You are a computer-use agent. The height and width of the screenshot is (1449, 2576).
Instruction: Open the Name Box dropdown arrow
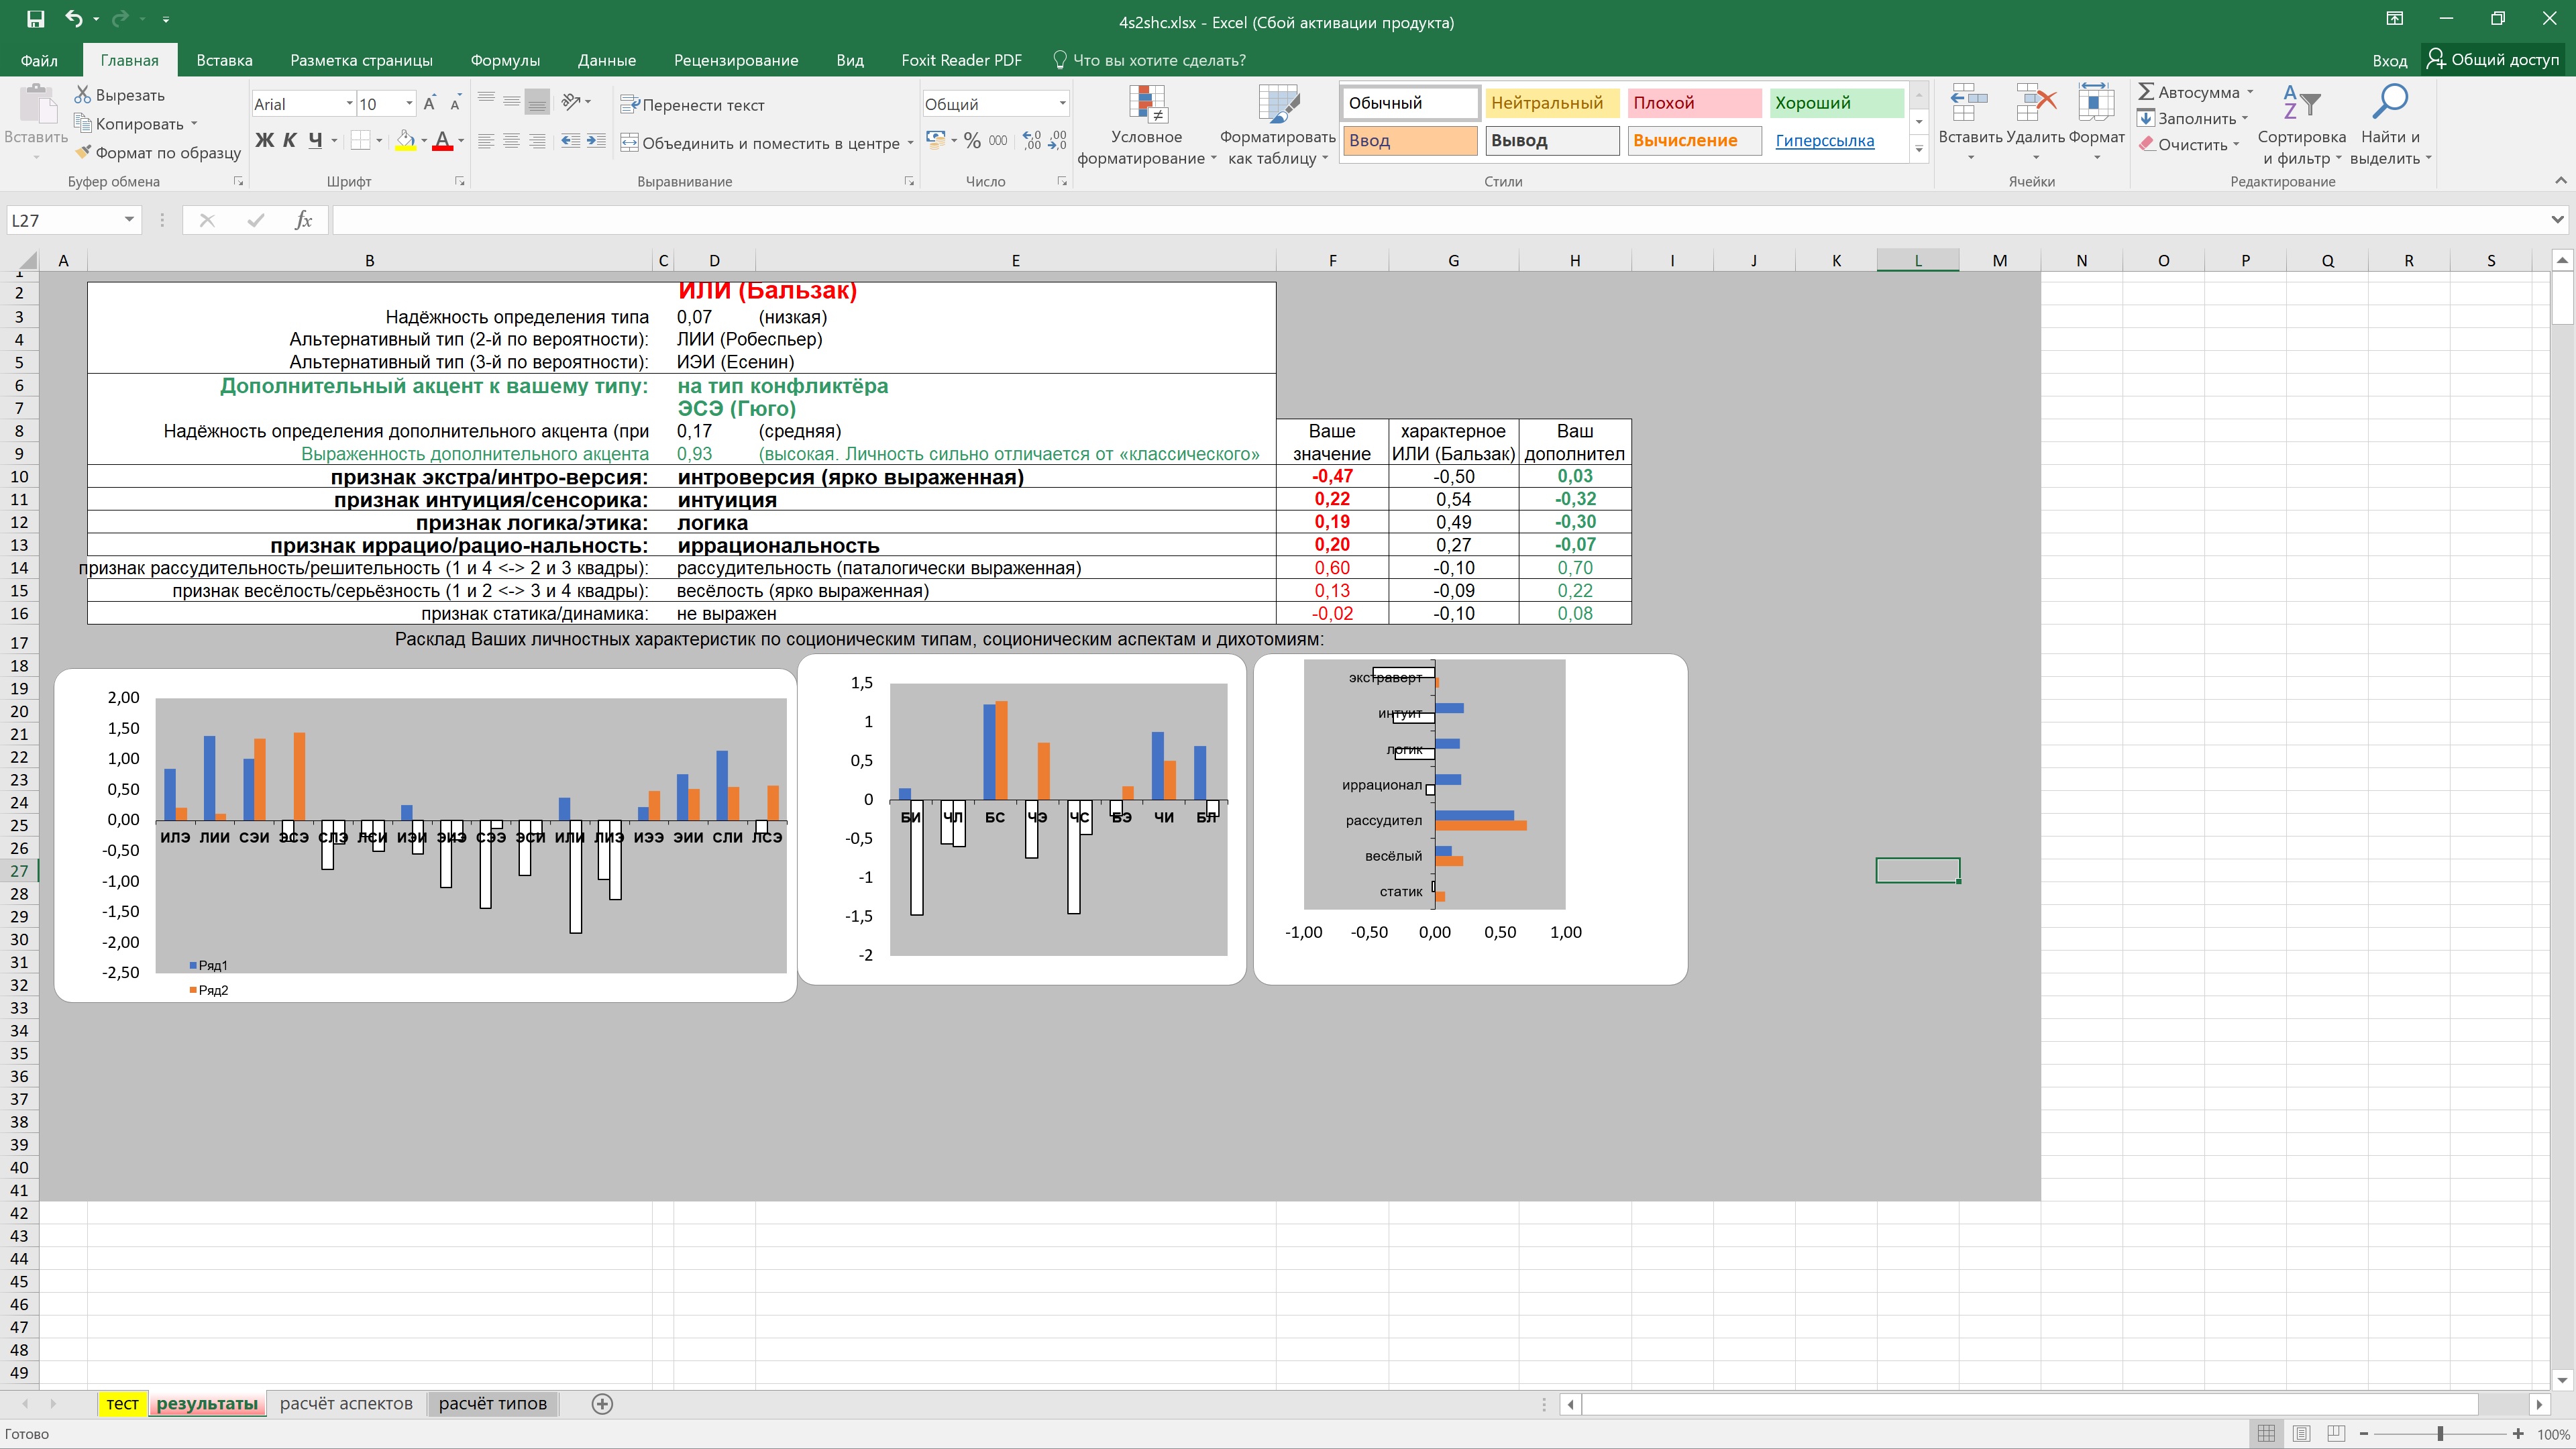[x=129, y=220]
